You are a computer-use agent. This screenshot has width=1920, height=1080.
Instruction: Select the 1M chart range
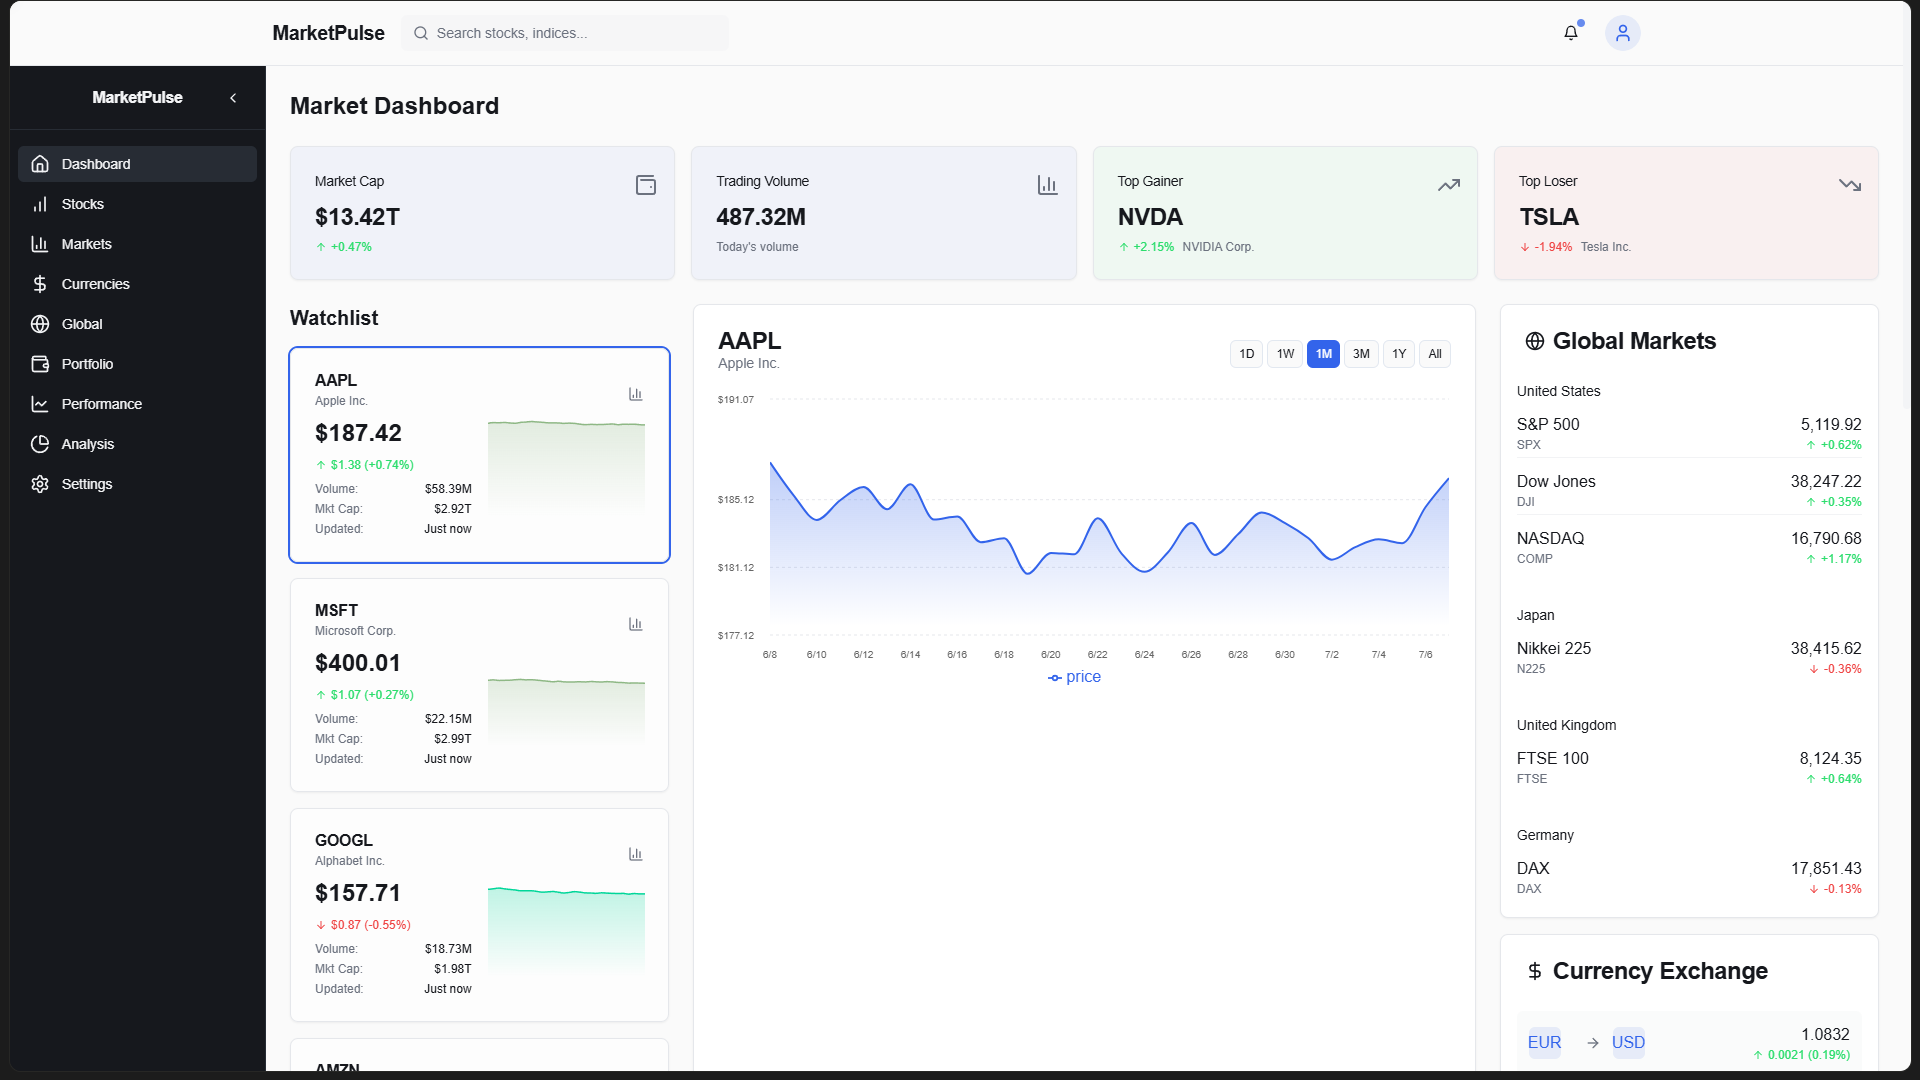pos(1323,354)
